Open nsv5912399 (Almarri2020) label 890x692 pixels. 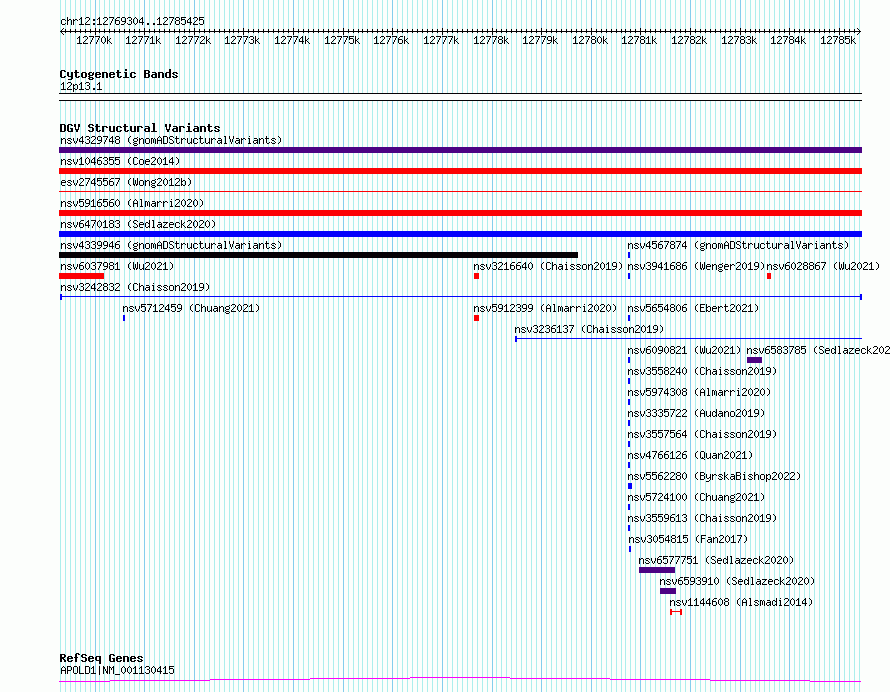[545, 308]
